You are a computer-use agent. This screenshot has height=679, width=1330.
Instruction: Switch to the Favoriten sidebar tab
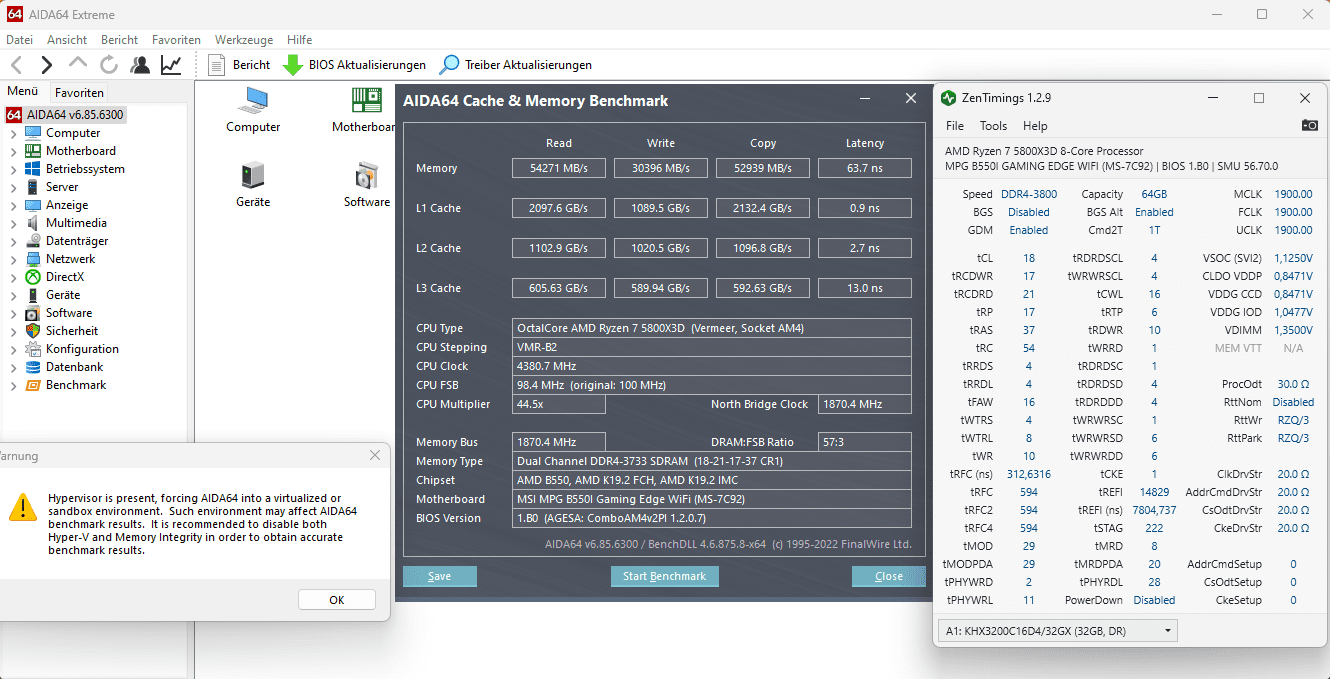click(79, 92)
